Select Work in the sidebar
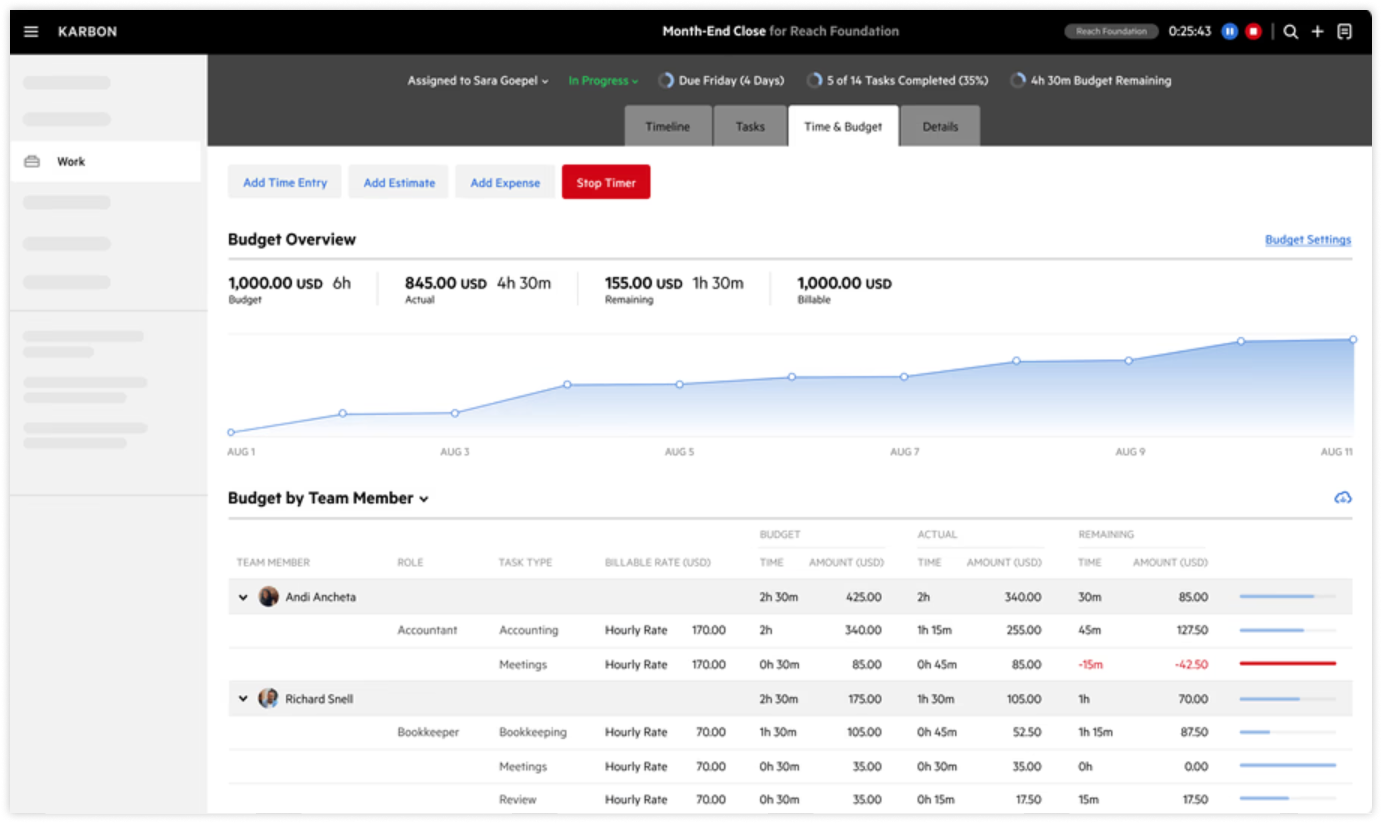 (105, 161)
